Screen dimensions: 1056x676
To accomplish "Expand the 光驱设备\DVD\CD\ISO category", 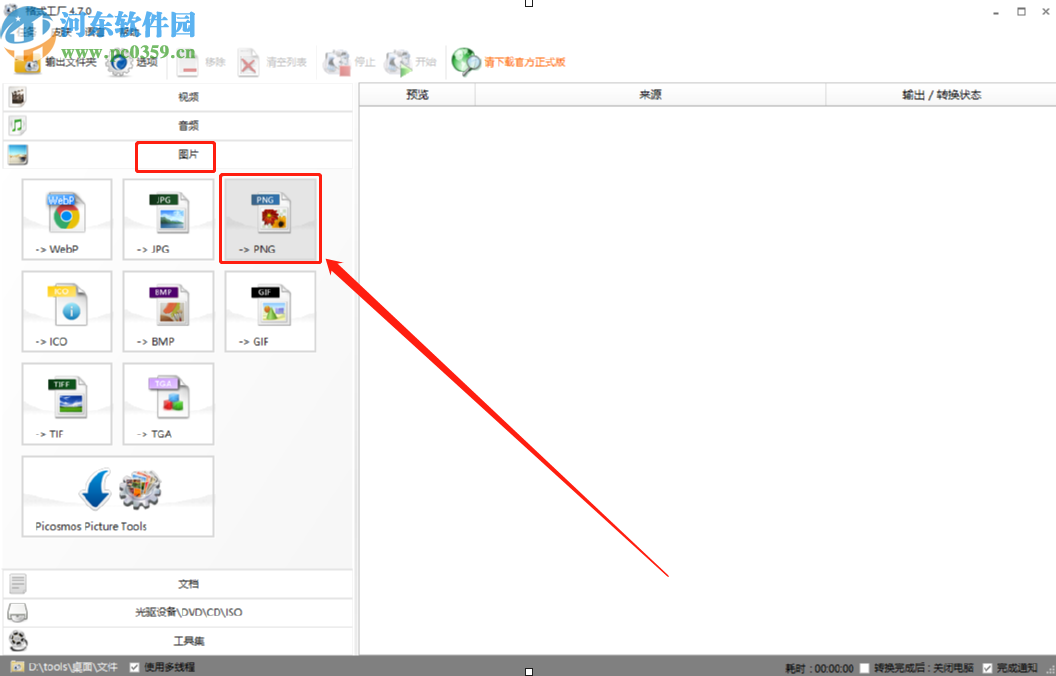I will pos(178,613).
